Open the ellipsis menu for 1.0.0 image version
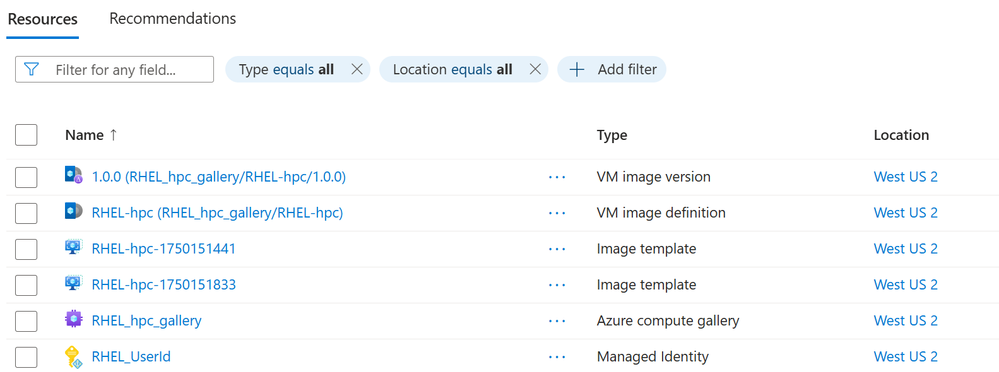Viewport: 999px width, 372px height. tap(557, 177)
